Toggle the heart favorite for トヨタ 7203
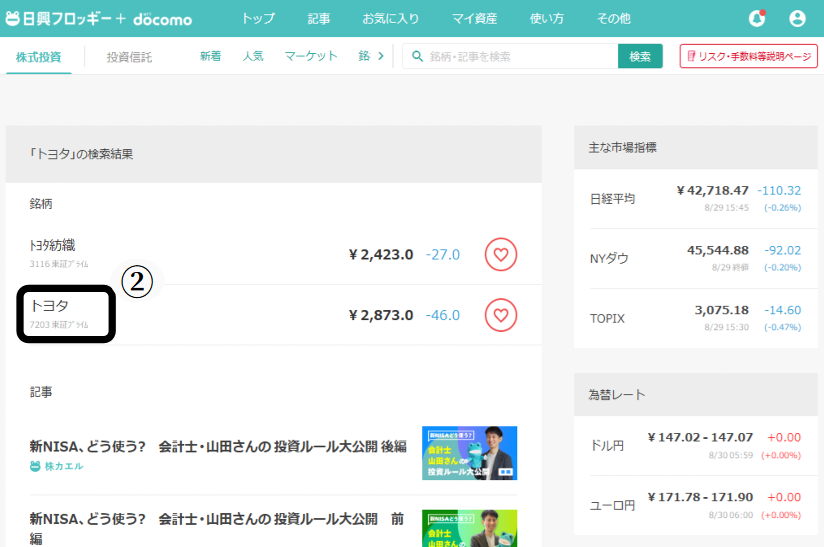 point(501,315)
